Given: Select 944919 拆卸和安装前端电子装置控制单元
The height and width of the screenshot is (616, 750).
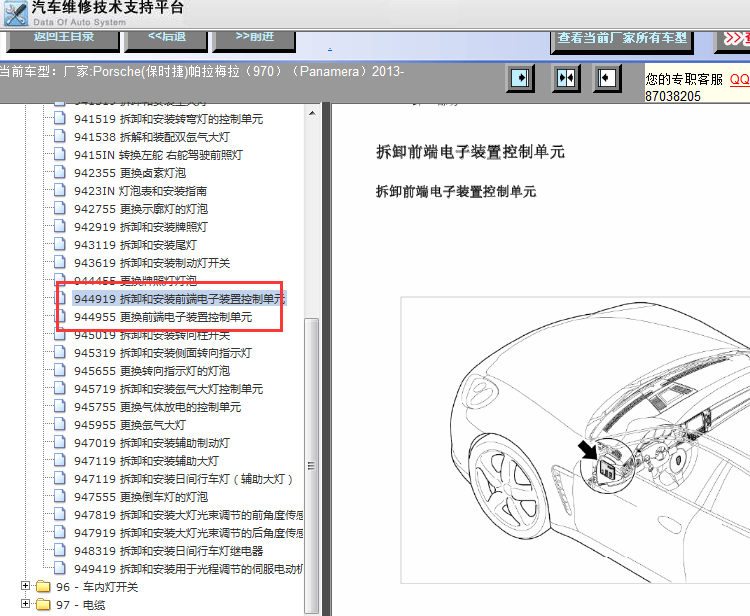Looking at the screenshot, I should [179, 299].
